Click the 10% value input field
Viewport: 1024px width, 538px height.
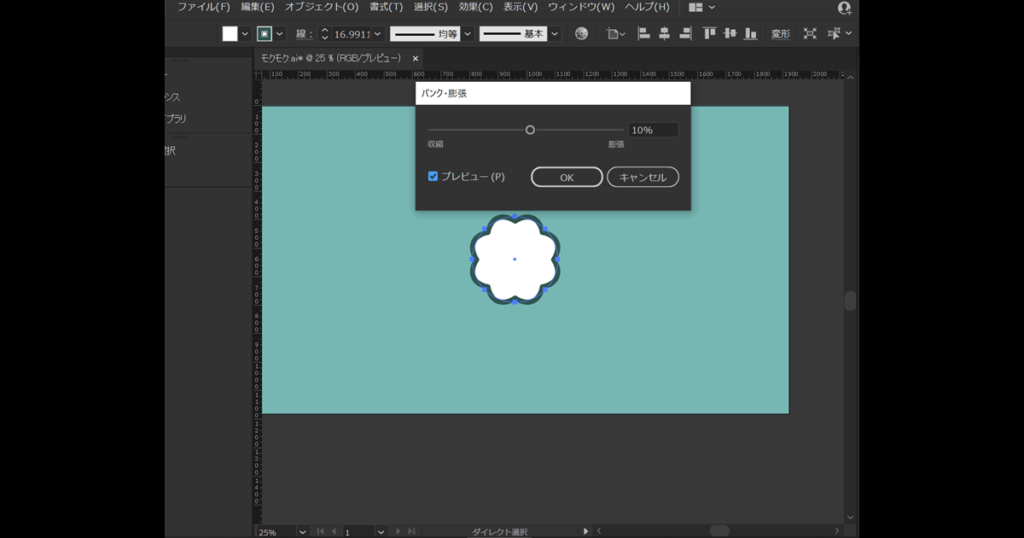652,130
